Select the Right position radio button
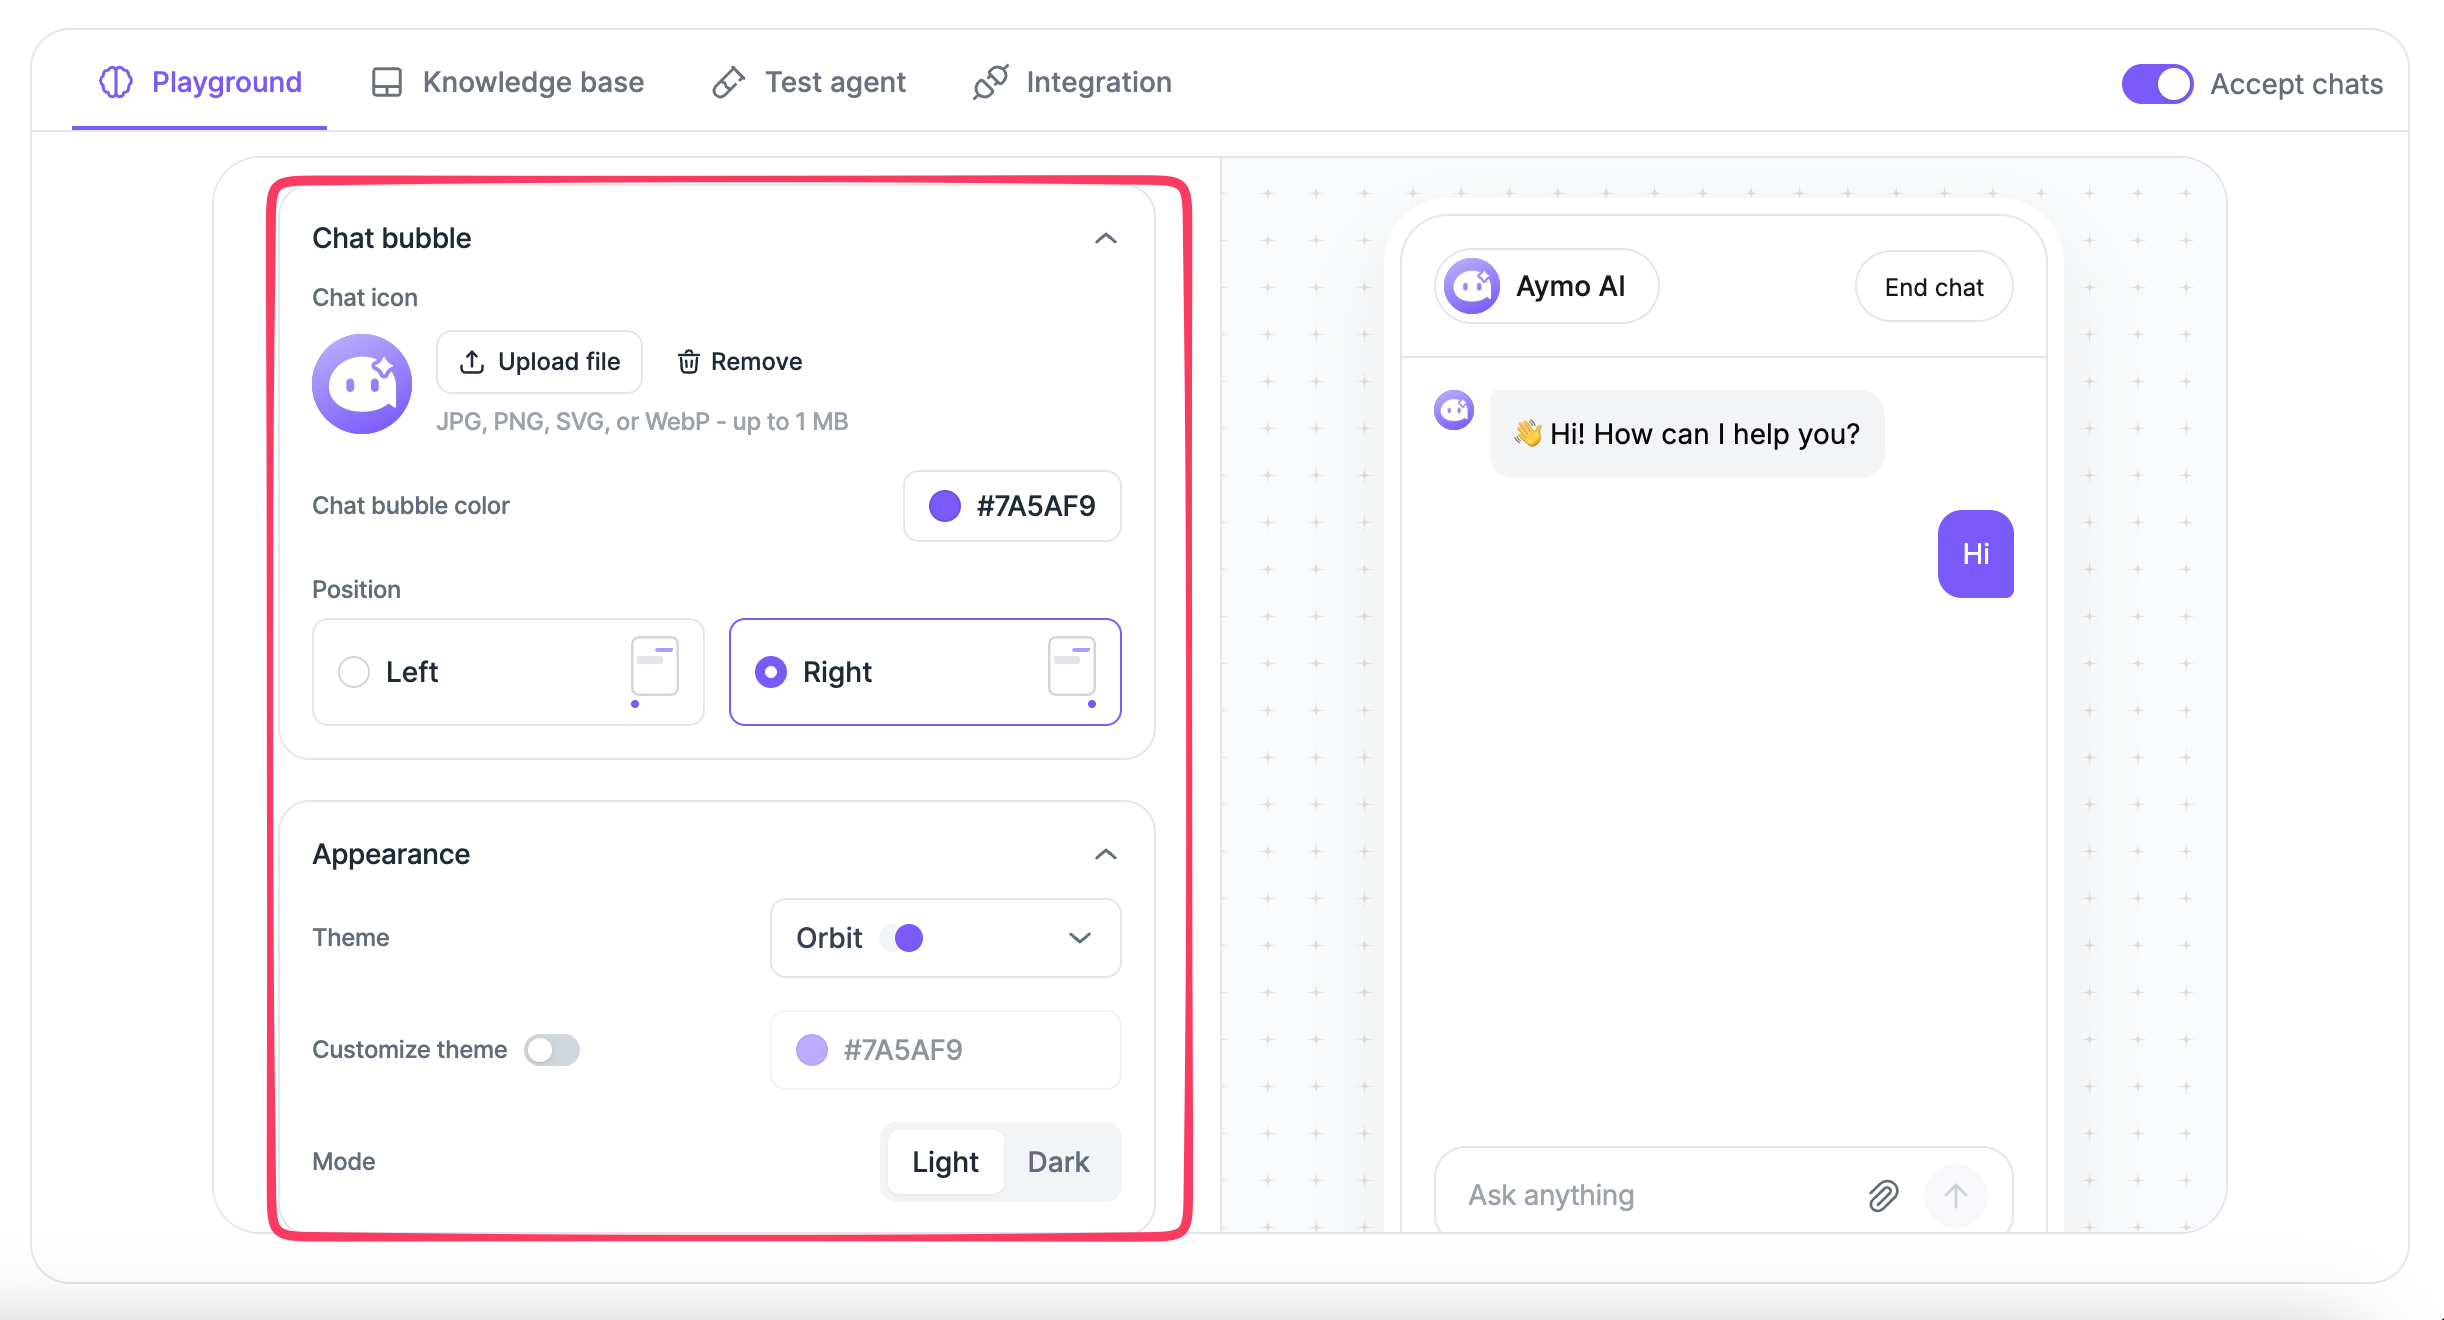This screenshot has height=1320, width=2444. click(x=771, y=672)
